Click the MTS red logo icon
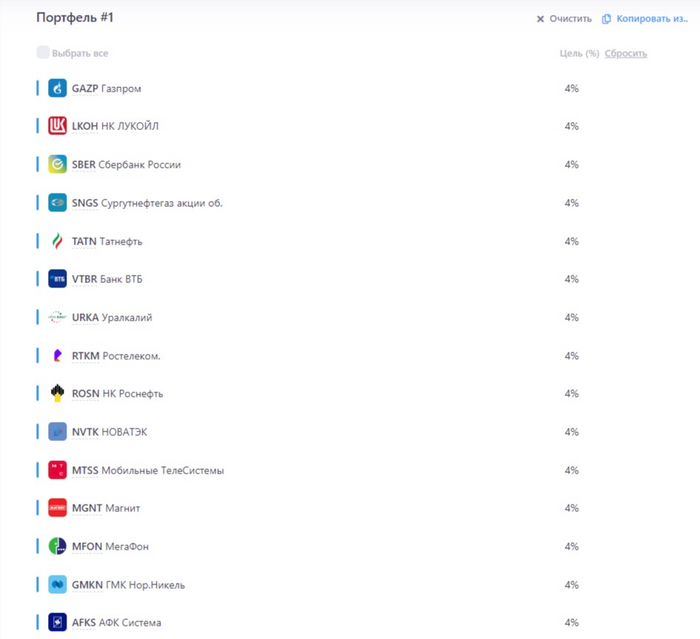 click(57, 470)
